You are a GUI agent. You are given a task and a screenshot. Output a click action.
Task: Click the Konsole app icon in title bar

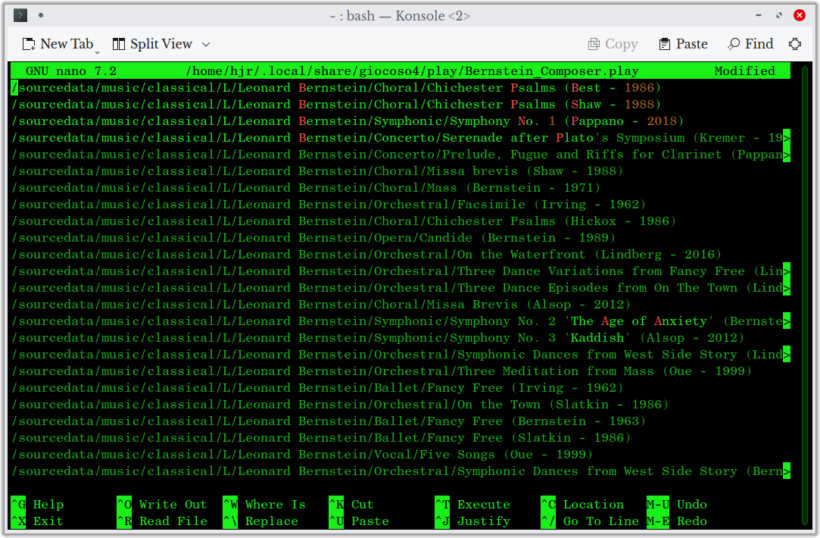[19, 15]
